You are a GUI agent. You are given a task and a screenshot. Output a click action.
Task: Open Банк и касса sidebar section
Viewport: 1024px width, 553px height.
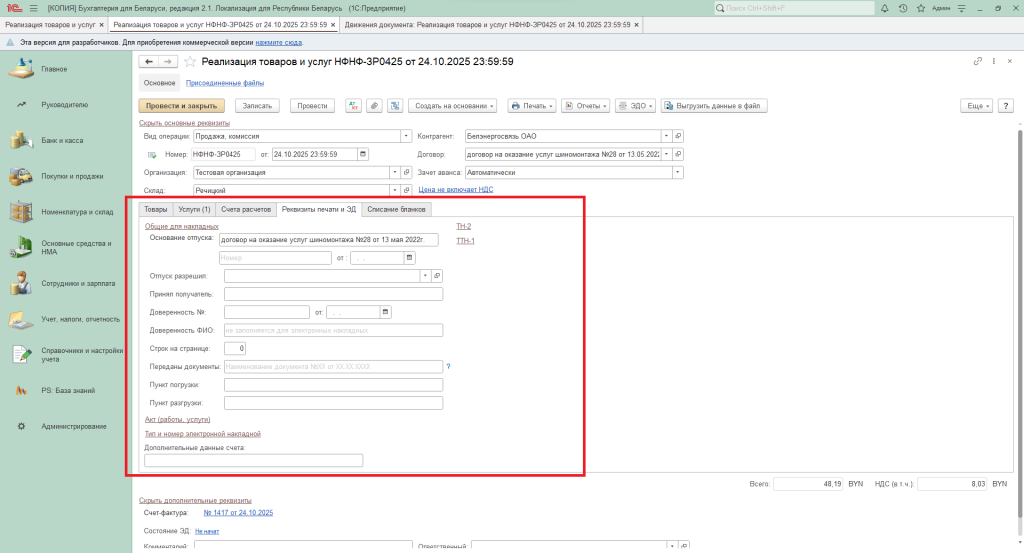click(62, 141)
